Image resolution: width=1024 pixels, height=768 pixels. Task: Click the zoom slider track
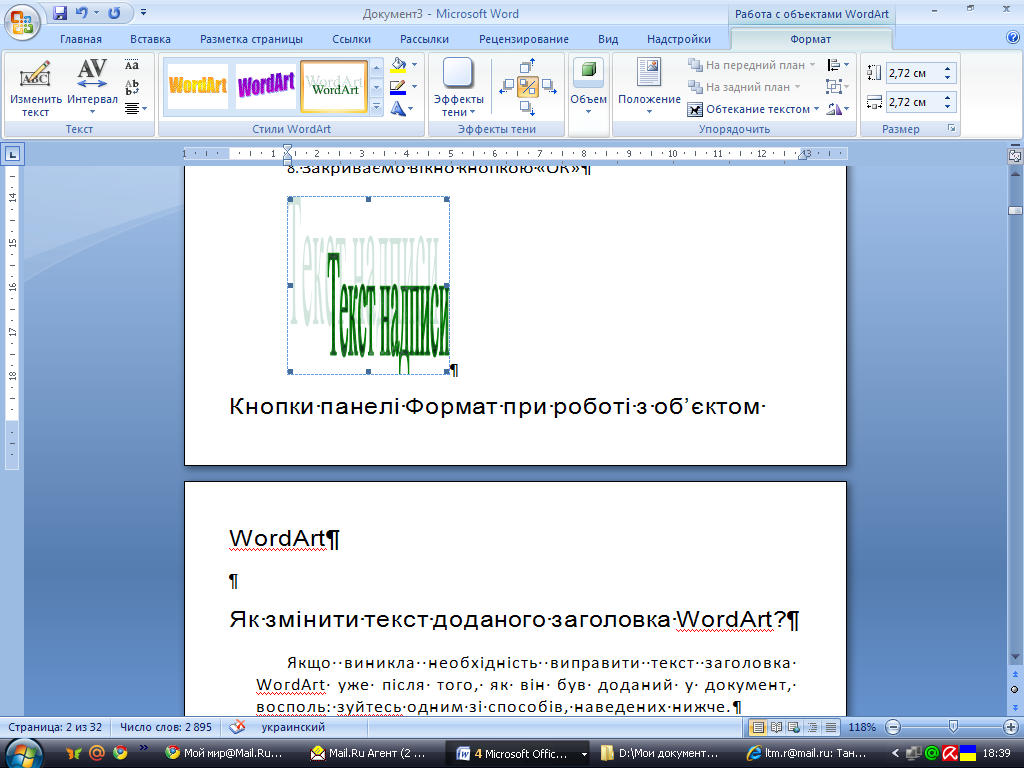[952, 727]
